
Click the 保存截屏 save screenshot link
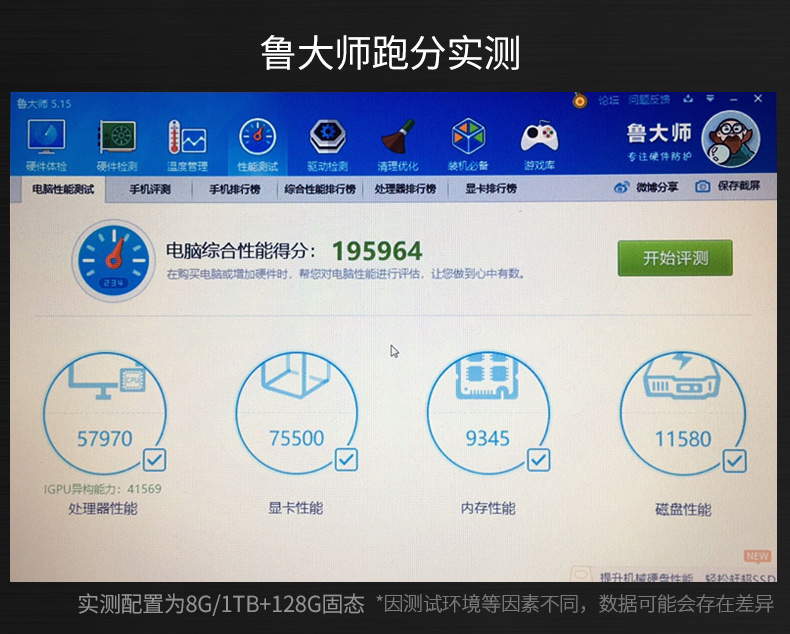[x=739, y=186]
